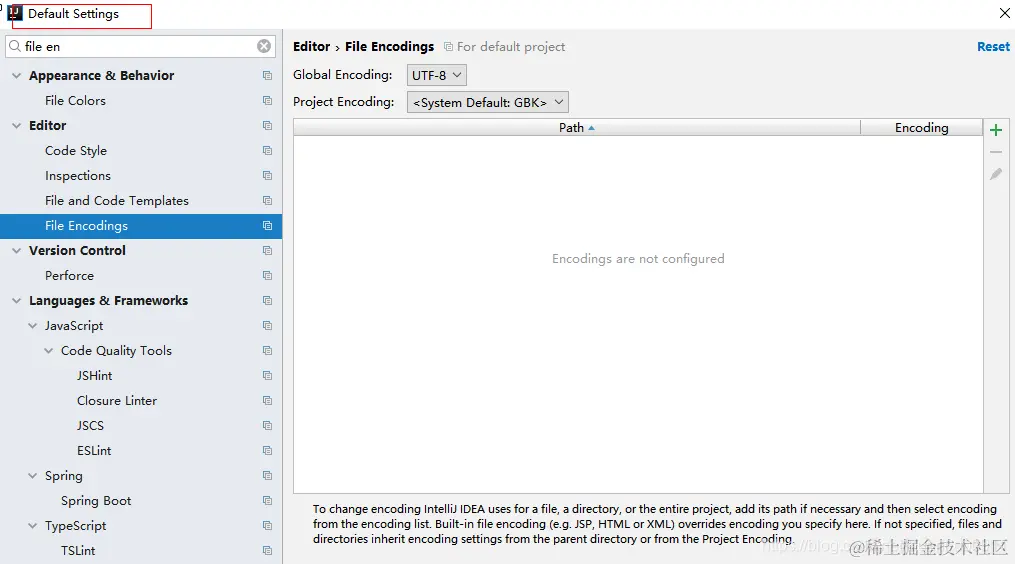Image resolution: width=1015 pixels, height=564 pixels.
Task: Click project icon beside Inspections
Action: 267,175
